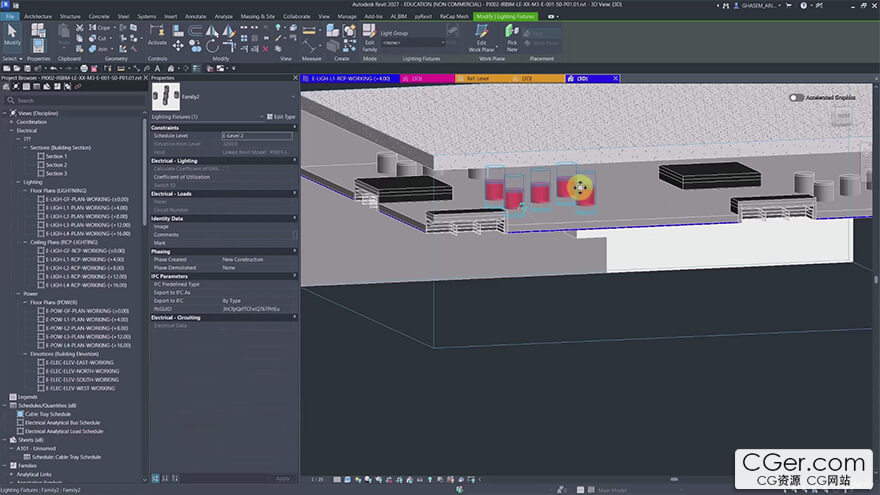880x495 pixels.
Task: Open the File menu tab
Action: coord(10,16)
